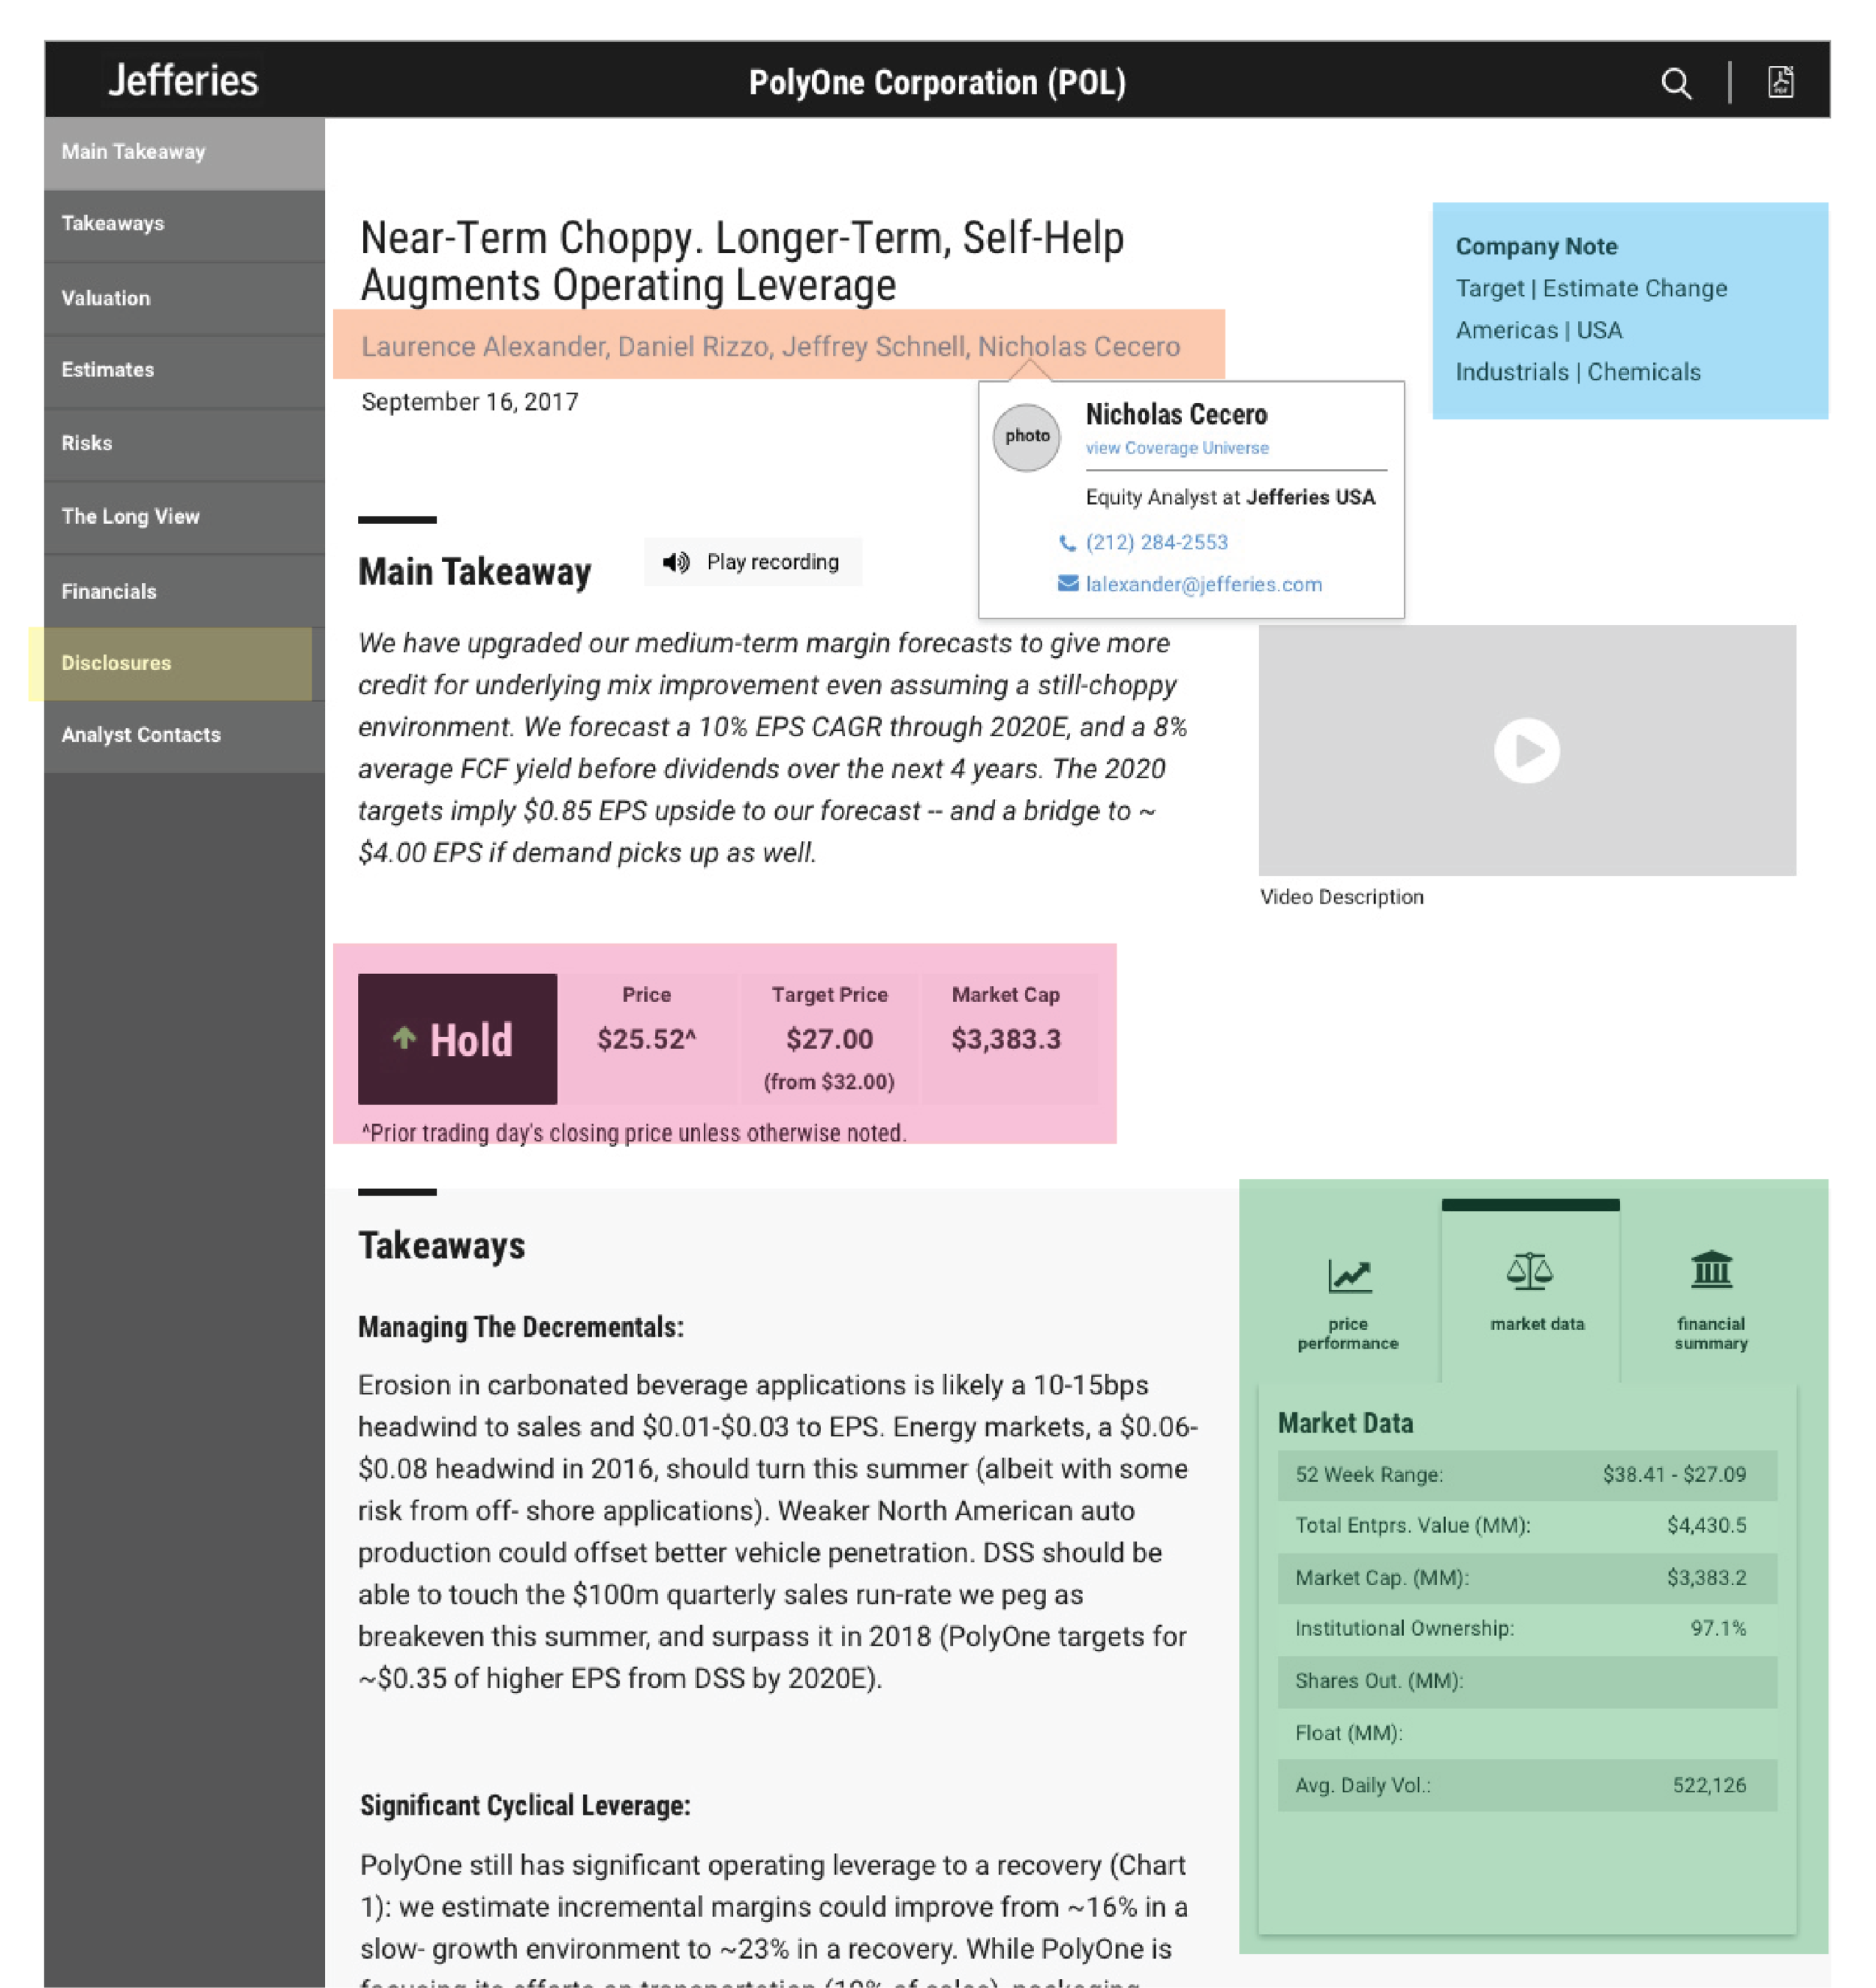Image resolution: width=1876 pixels, height=1988 pixels.
Task: Click author Daniel Rizzo
Action: click(x=694, y=346)
